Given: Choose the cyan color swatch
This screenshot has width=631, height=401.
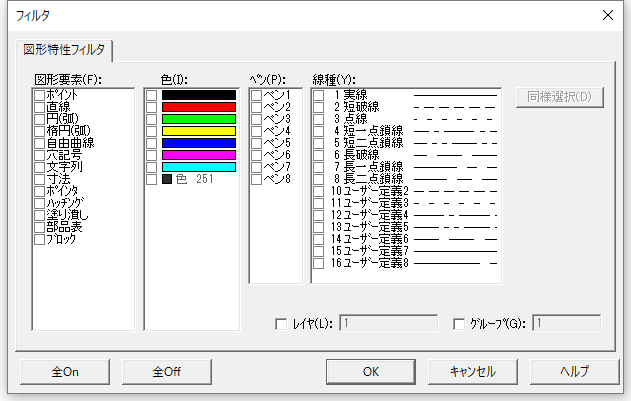Looking at the screenshot, I should [198, 167].
